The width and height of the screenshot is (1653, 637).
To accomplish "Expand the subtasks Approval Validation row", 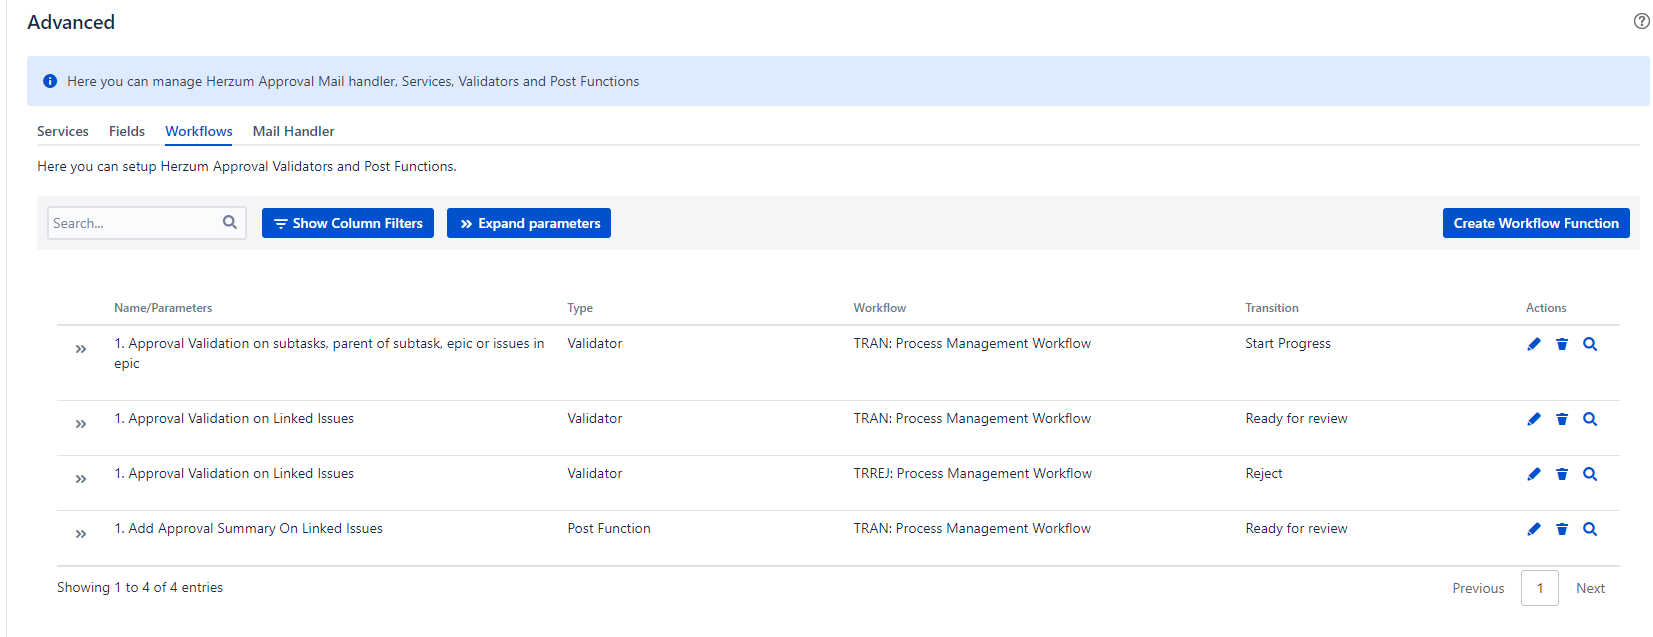I will tap(81, 349).
